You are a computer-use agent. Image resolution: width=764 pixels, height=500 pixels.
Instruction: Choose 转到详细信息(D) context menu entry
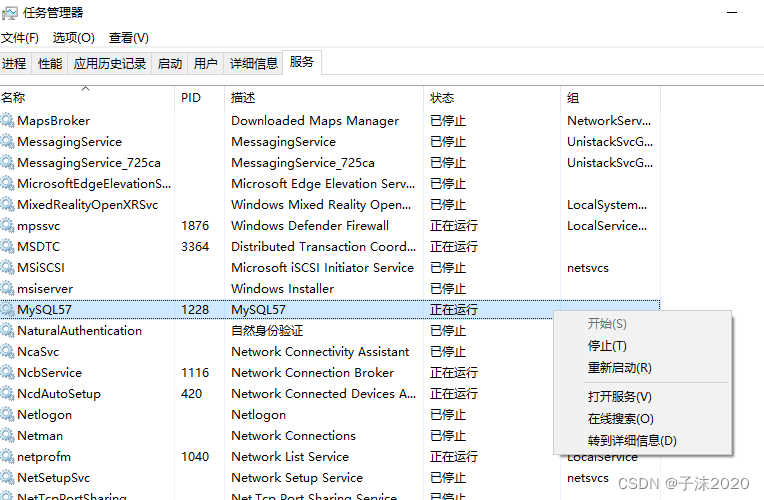click(x=632, y=441)
